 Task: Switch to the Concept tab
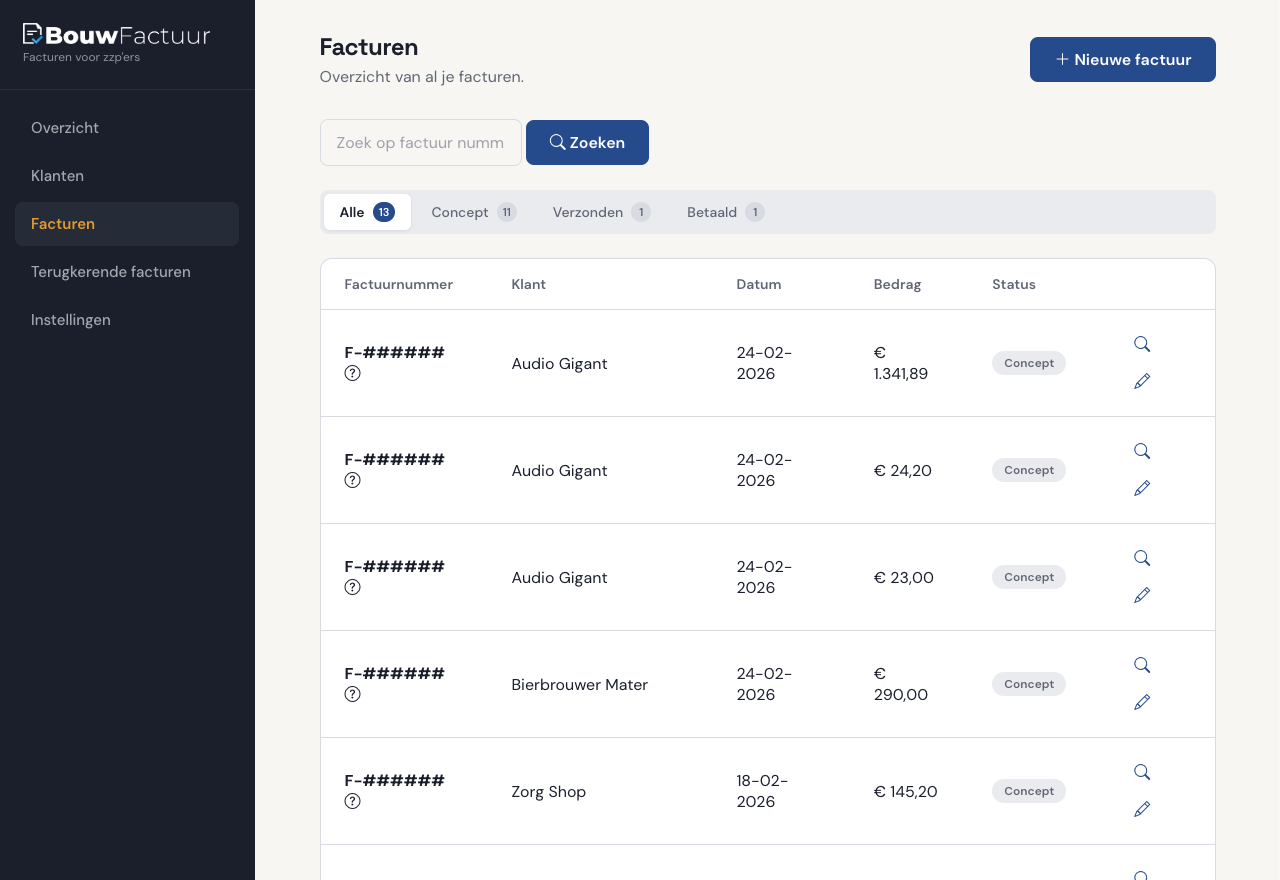tap(473, 212)
